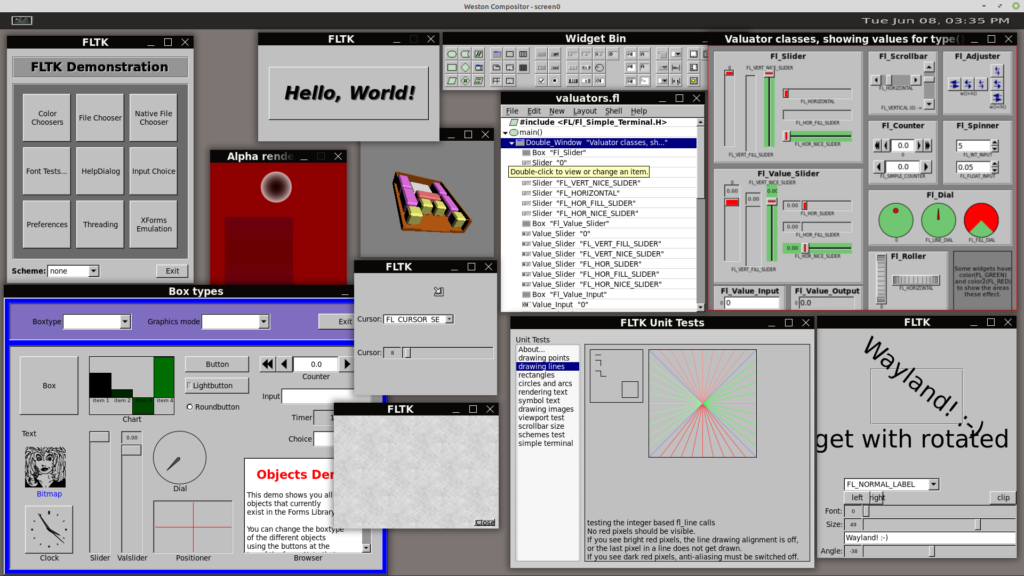
Task: Open the Shell menu in valuators.fl
Action: pyautogui.click(x=613, y=111)
